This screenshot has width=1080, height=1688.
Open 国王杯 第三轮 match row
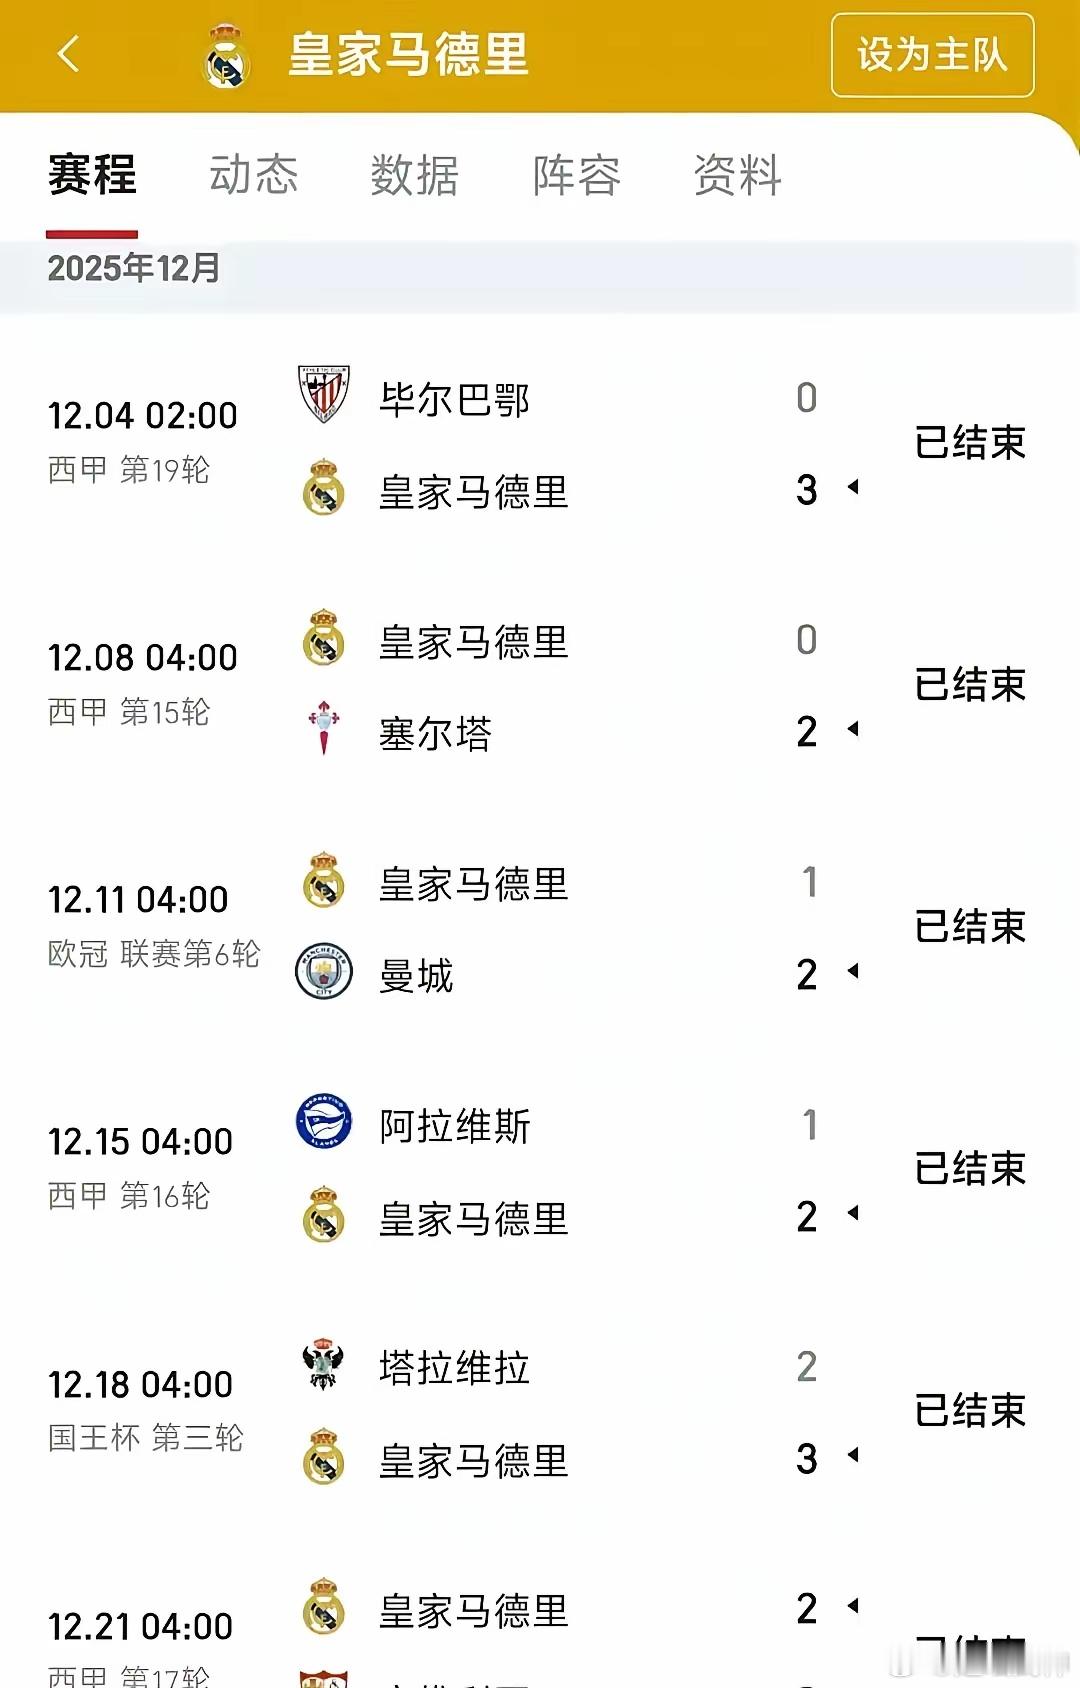540,1411
